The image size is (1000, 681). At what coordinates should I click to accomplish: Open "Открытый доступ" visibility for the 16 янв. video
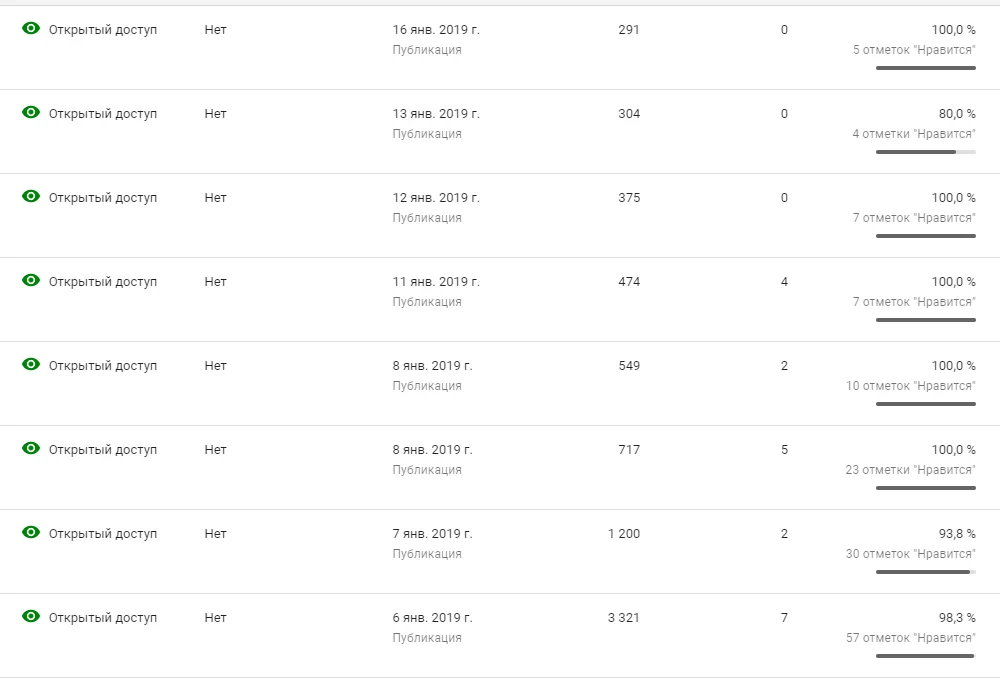tap(103, 30)
